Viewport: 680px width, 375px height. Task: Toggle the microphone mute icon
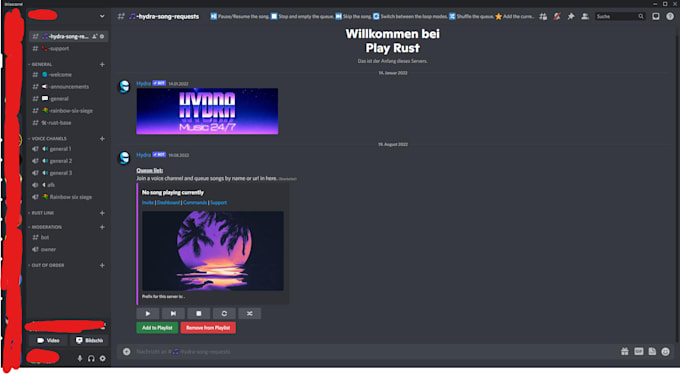[x=80, y=359]
